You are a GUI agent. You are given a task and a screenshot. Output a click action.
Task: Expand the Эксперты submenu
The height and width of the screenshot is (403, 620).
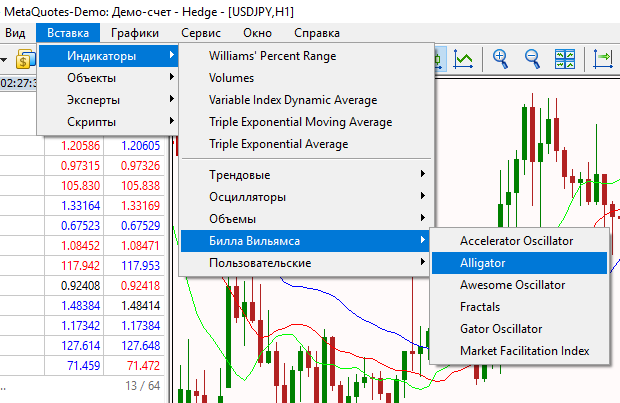pos(108,100)
